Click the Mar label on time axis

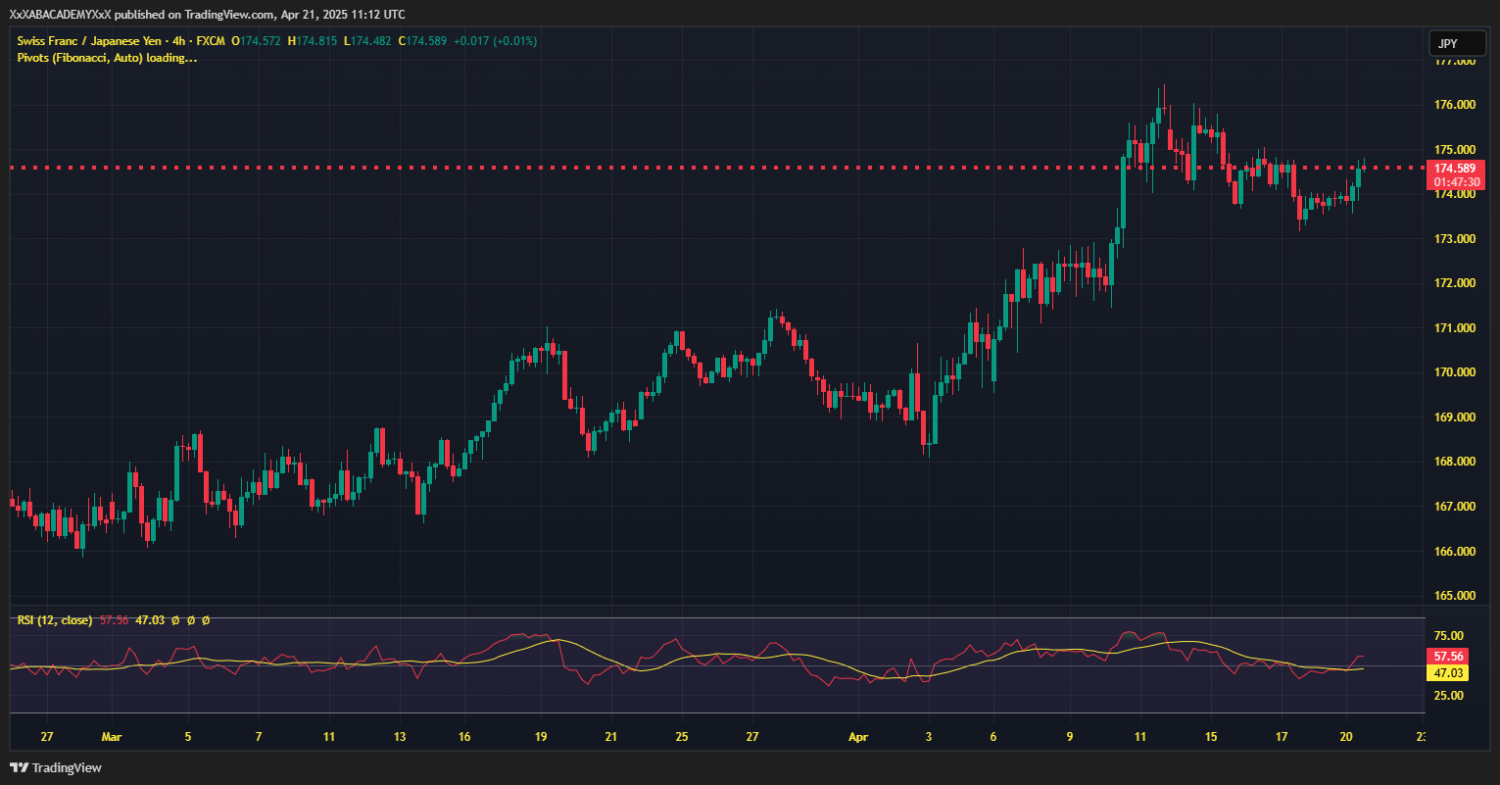[x=111, y=737]
